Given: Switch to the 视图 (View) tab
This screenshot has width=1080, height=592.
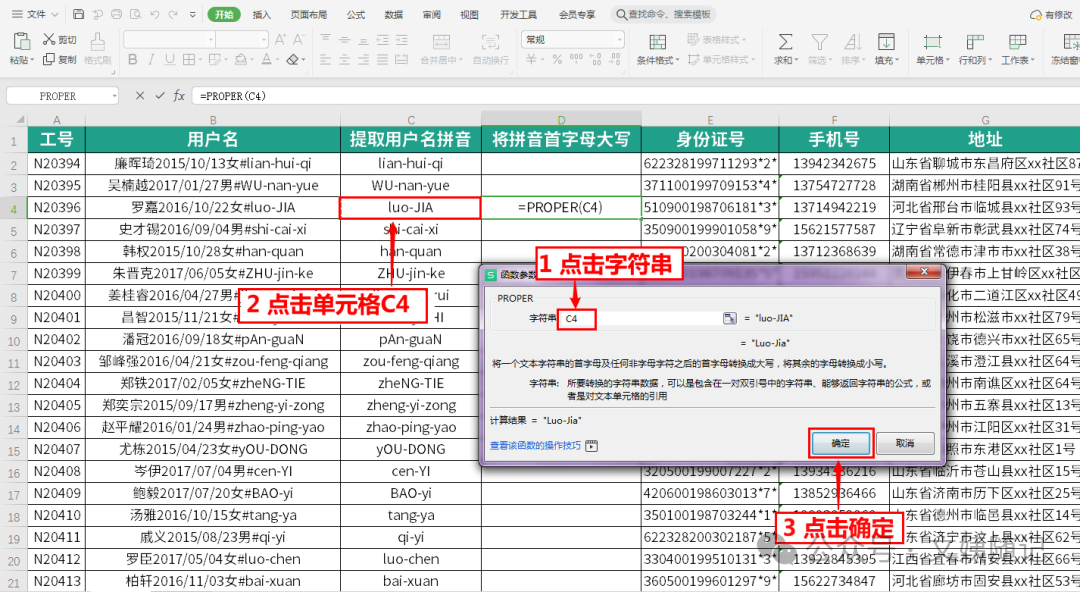Looking at the screenshot, I should point(470,14).
